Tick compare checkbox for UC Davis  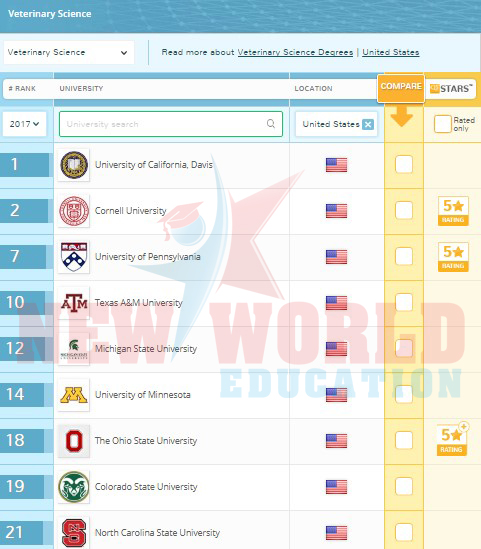[x=404, y=165]
